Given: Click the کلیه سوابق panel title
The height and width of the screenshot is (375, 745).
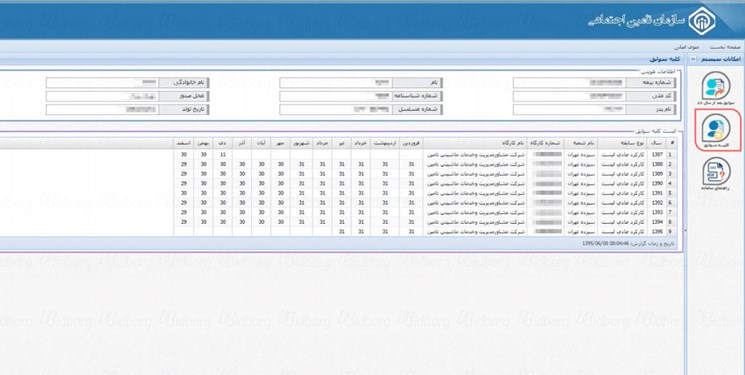Looking at the screenshot, I should tap(665, 59).
